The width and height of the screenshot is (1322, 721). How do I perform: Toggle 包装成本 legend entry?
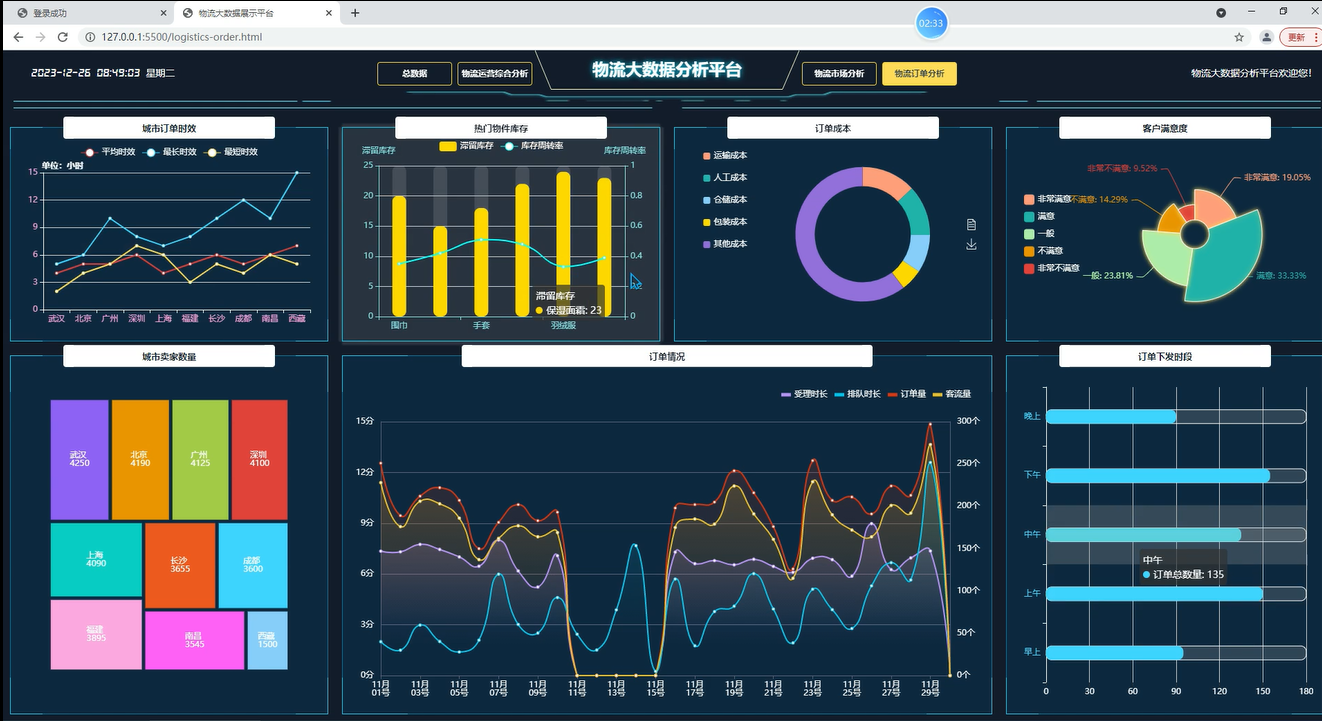[x=727, y=222]
